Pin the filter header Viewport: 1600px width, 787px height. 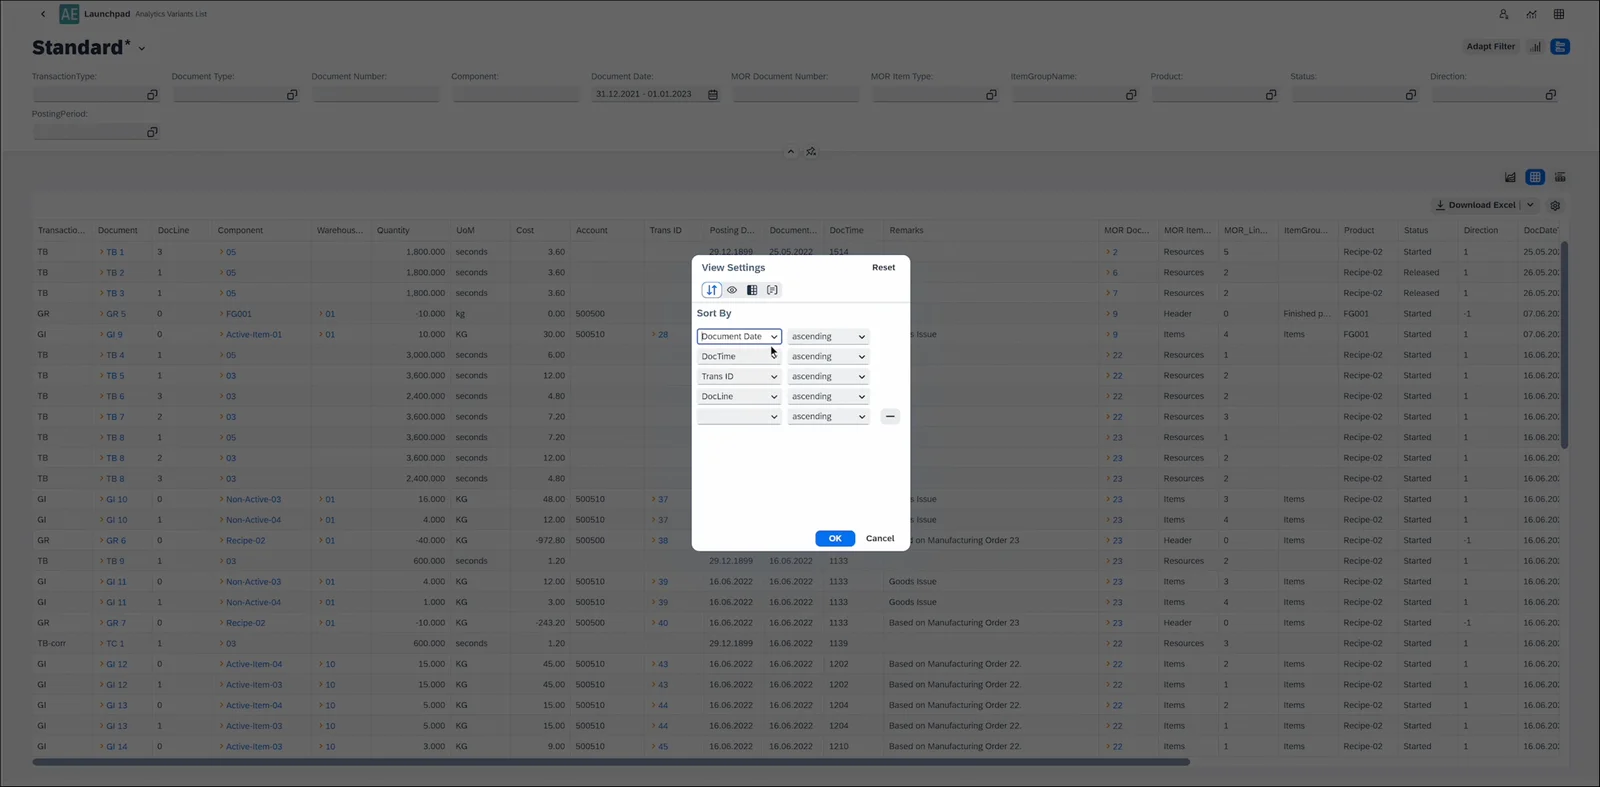[811, 152]
